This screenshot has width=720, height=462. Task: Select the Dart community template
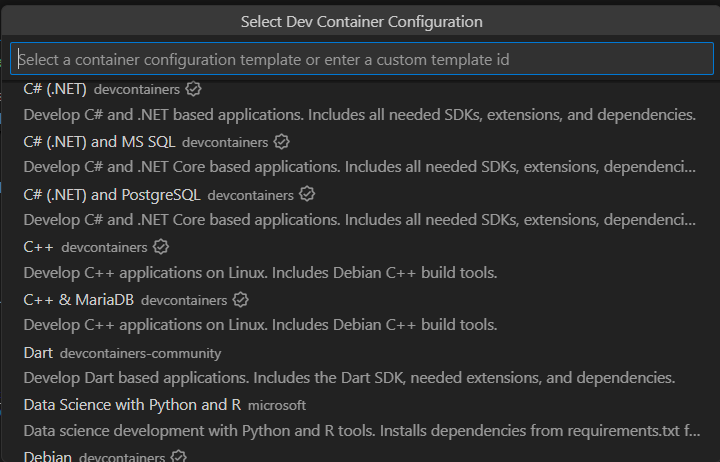(x=38, y=352)
